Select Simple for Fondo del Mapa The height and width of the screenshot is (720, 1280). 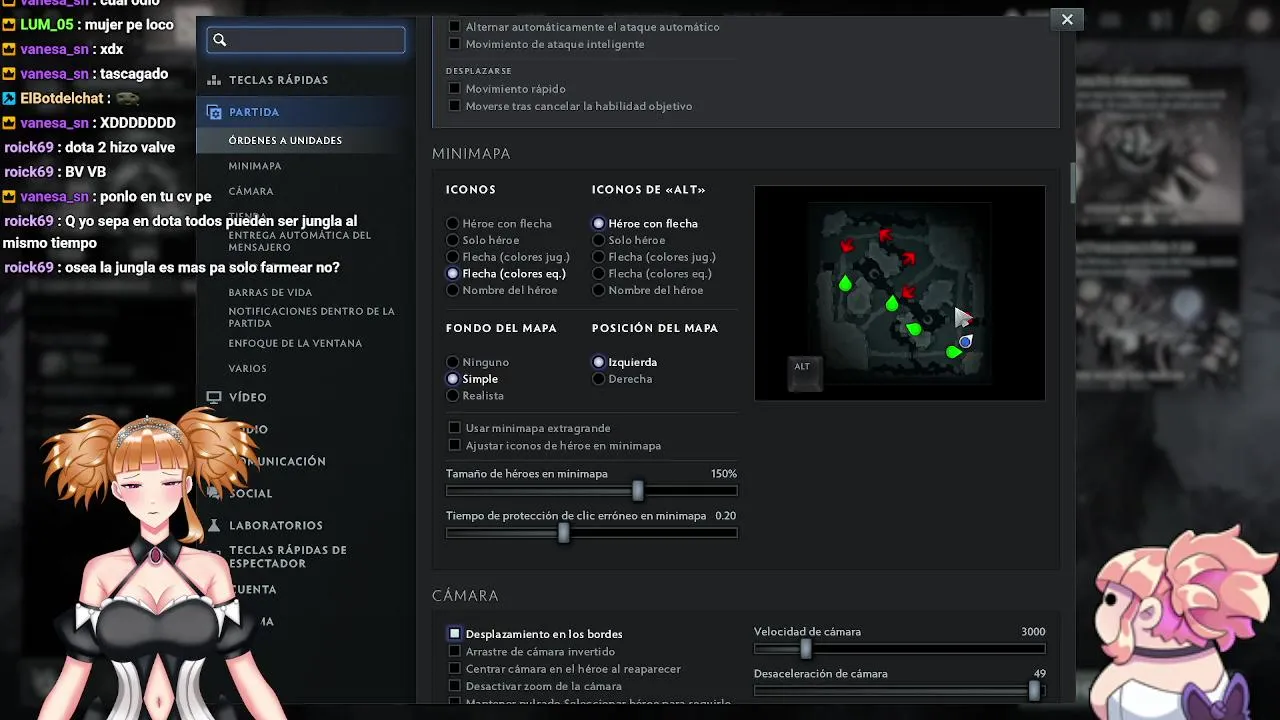[x=453, y=379]
